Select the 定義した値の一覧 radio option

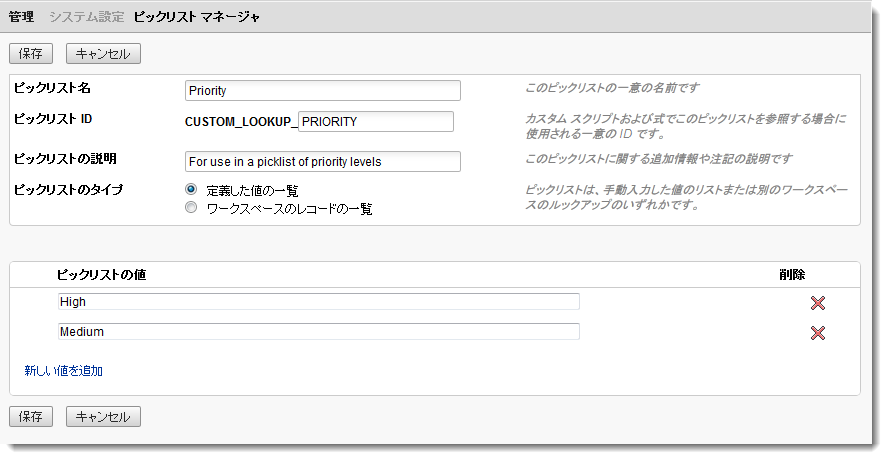click(191, 189)
